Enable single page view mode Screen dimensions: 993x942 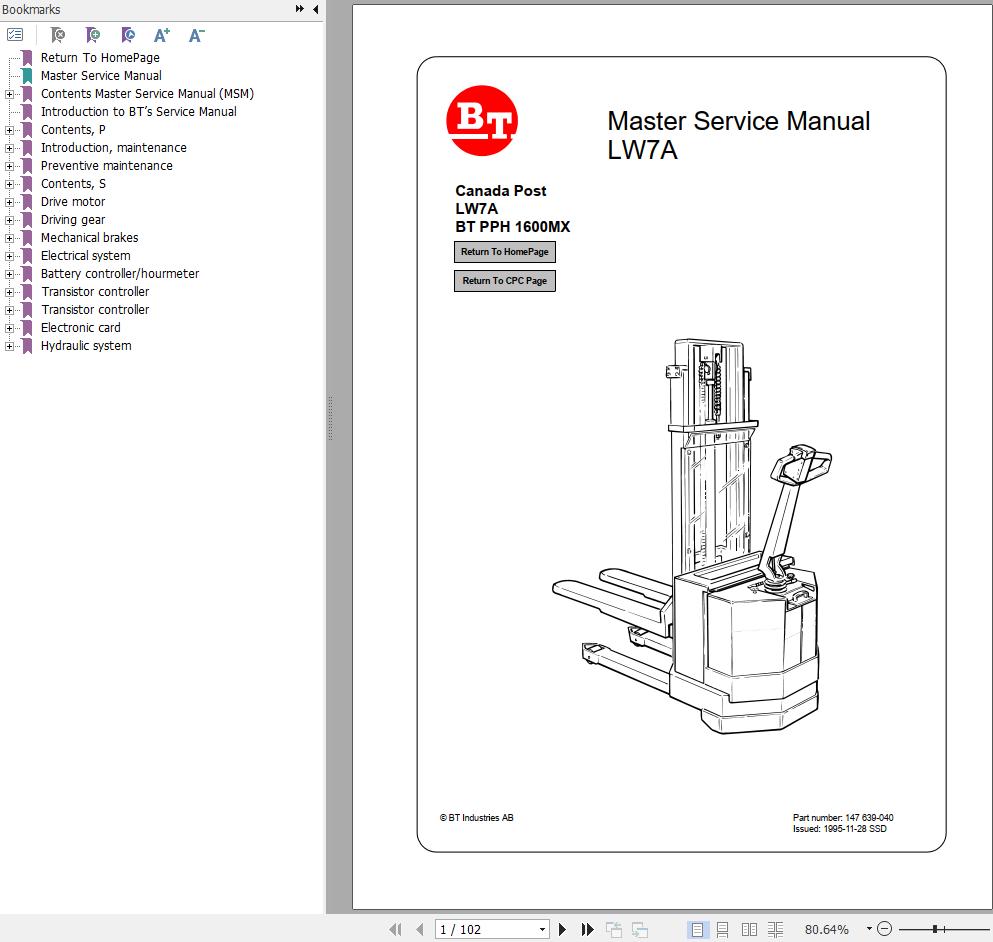tap(697, 929)
